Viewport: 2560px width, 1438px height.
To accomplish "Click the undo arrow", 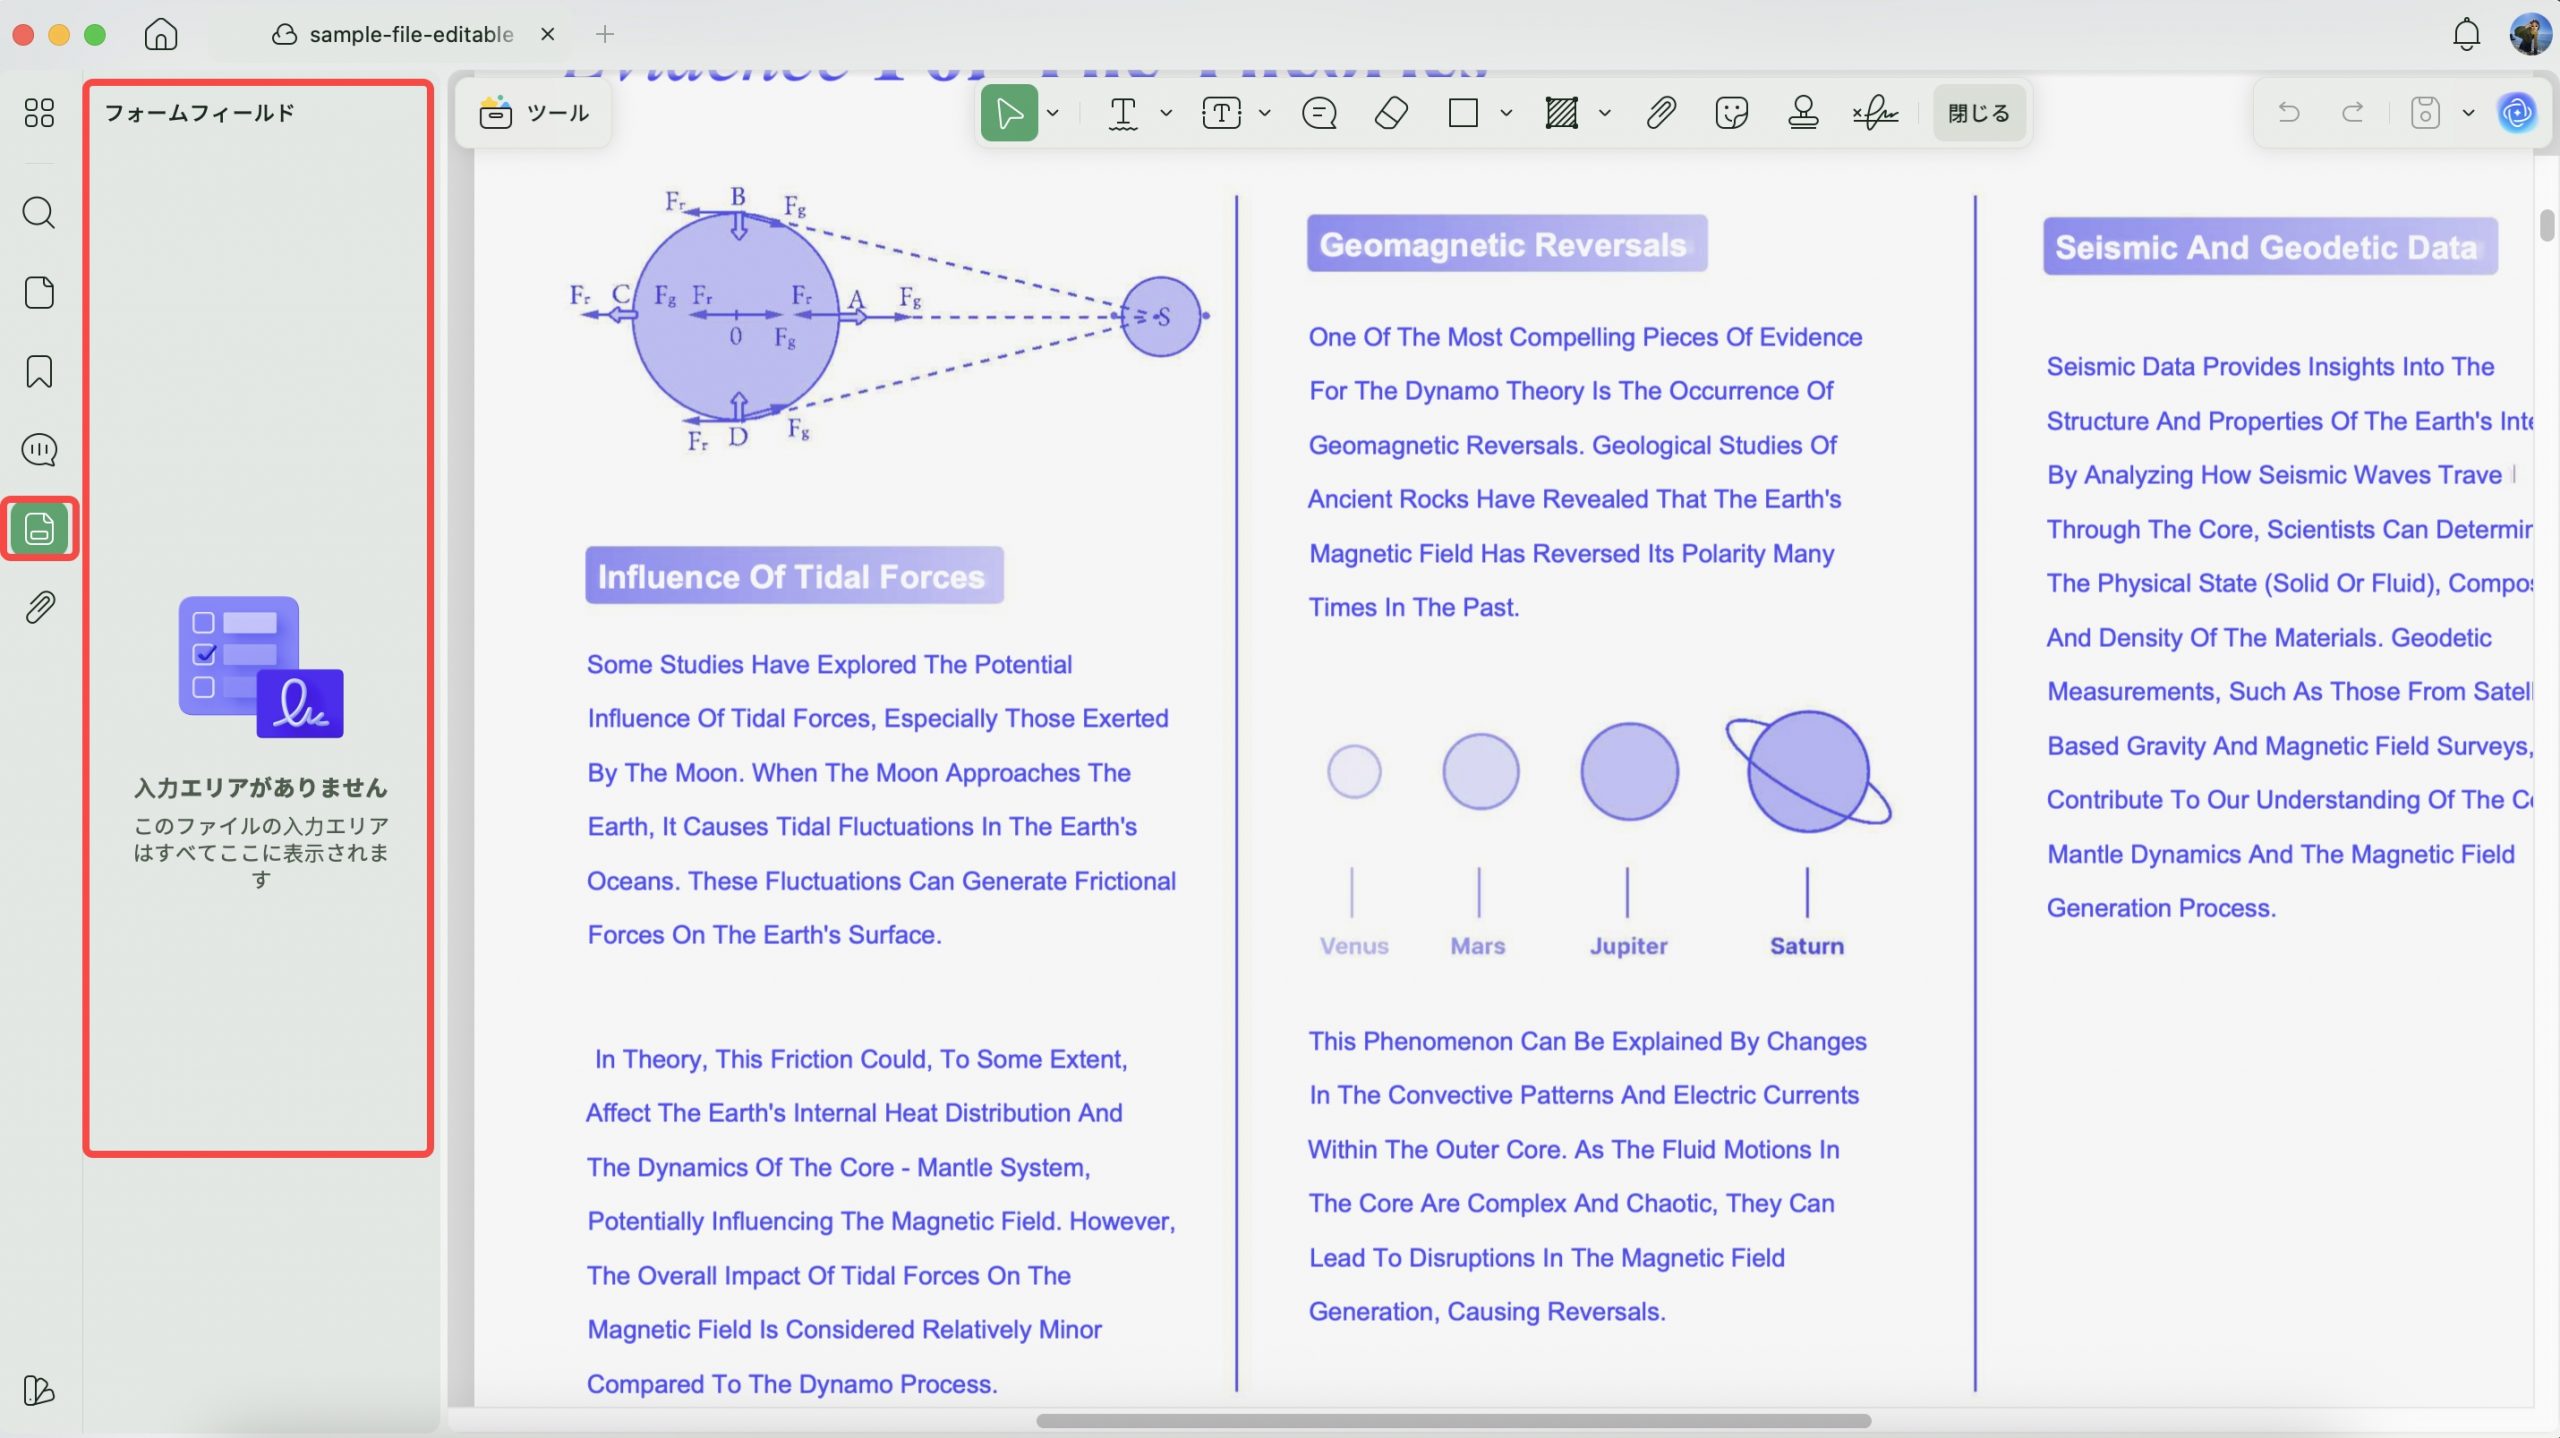I will (x=2289, y=112).
